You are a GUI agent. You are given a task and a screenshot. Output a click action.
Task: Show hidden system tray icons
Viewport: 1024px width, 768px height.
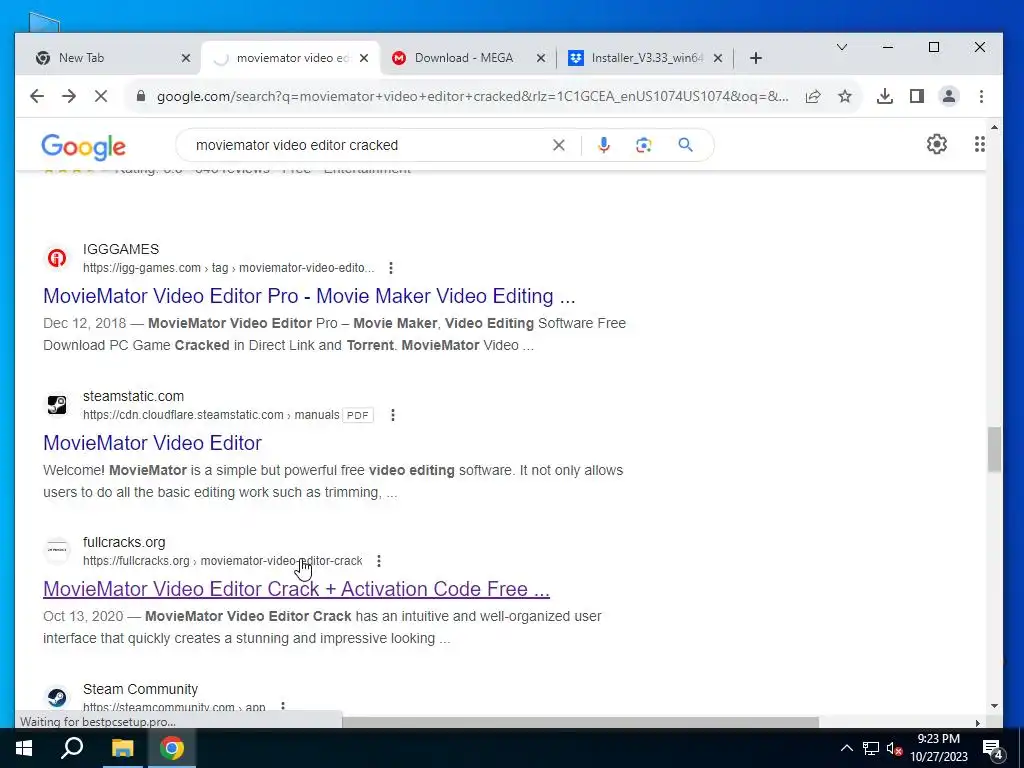click(x=846, y=748)
